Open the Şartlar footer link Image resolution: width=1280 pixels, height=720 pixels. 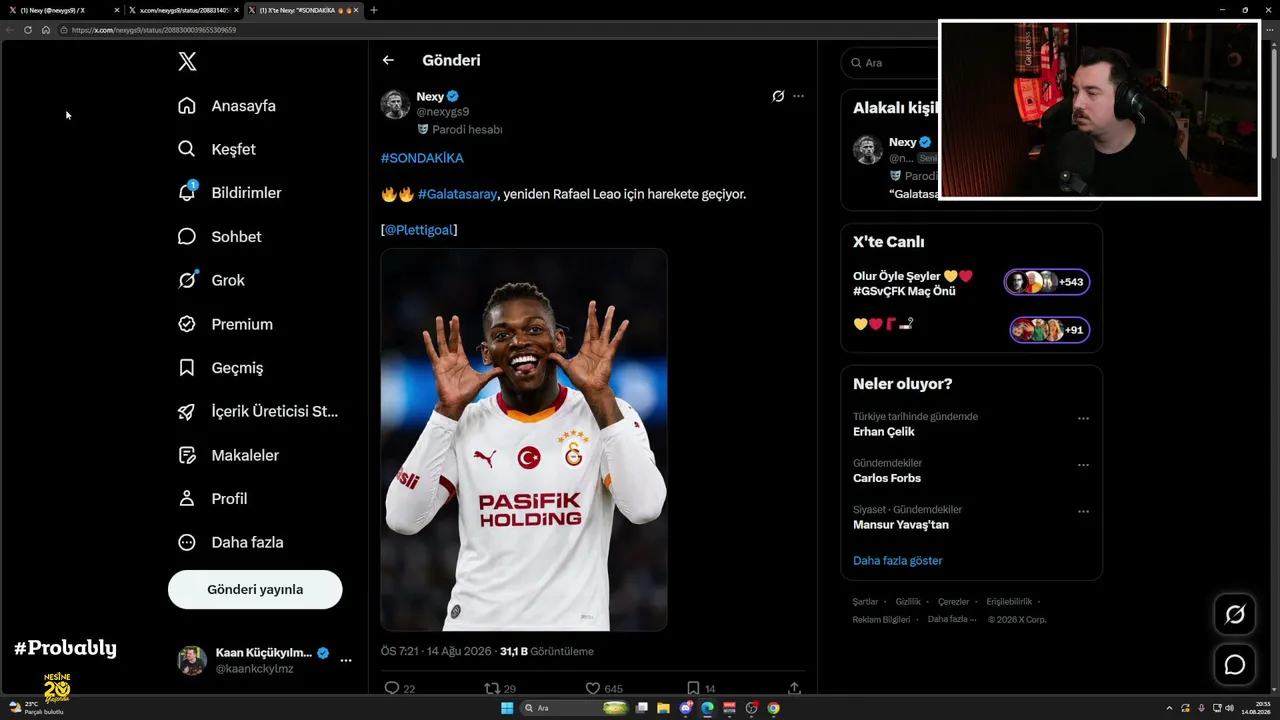pyautogui.click(x=865, y=602)
